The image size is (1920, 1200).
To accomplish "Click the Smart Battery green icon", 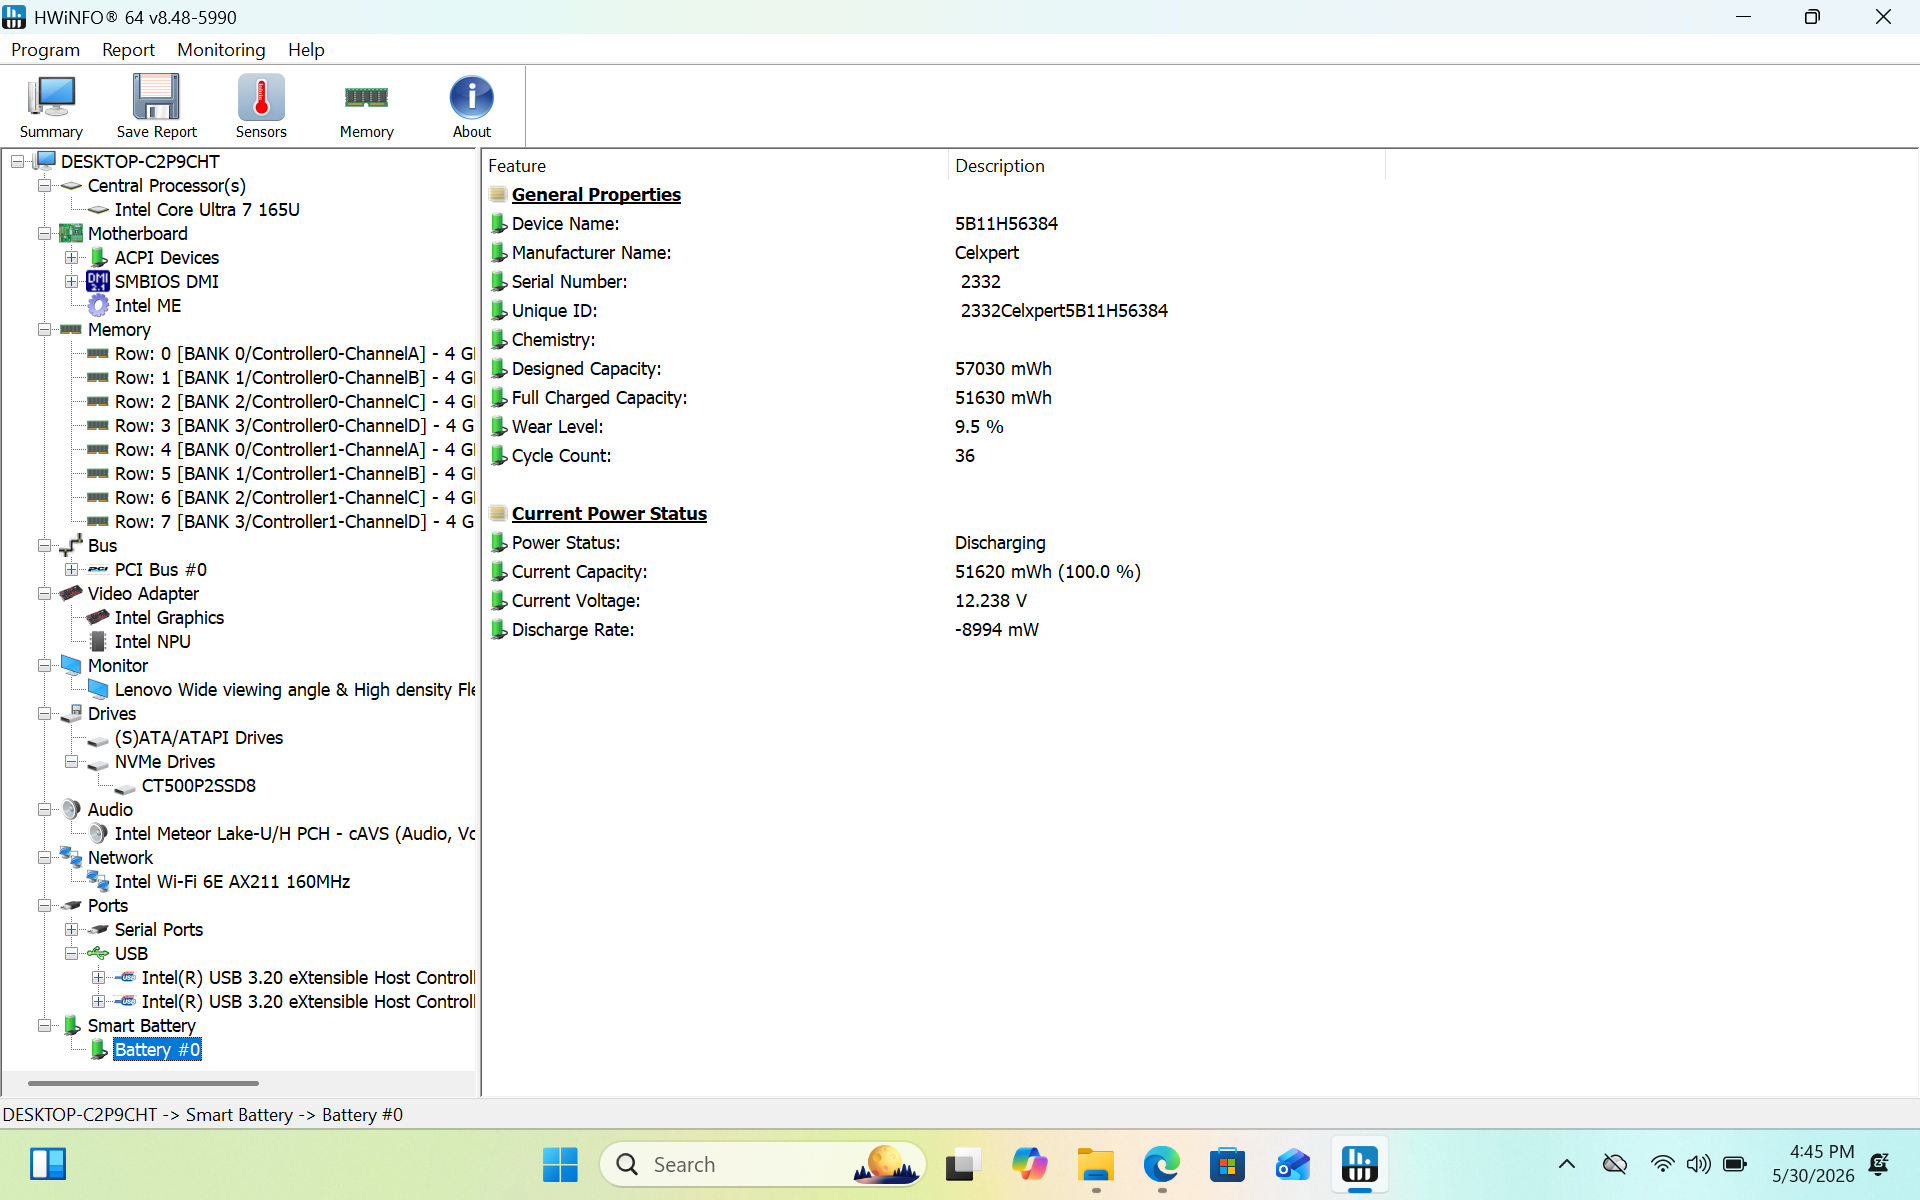I will pyautogui.click(x=71, y=1026).
